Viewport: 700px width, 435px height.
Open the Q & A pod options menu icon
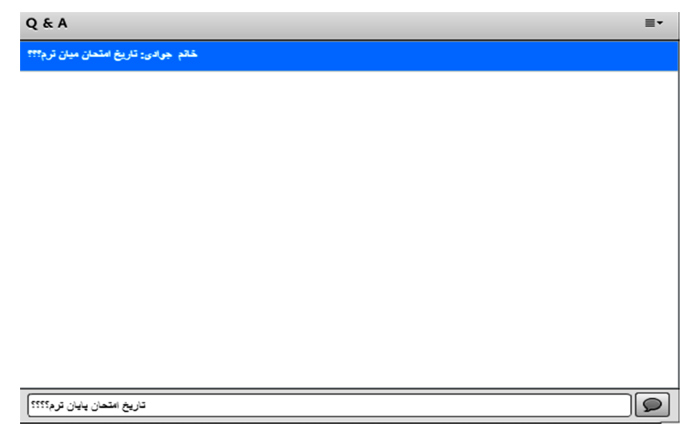click(654, 23)
